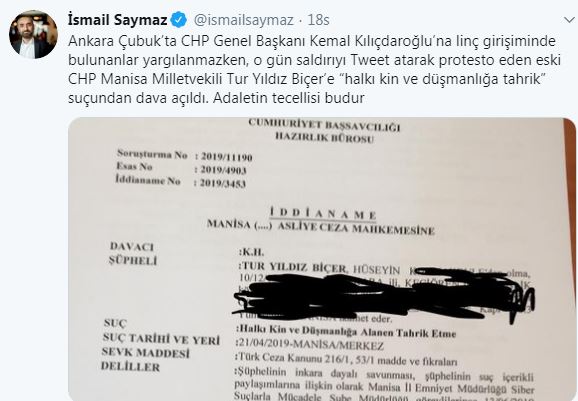Click the DELİLLER label in the document

[x=130, y=367]
